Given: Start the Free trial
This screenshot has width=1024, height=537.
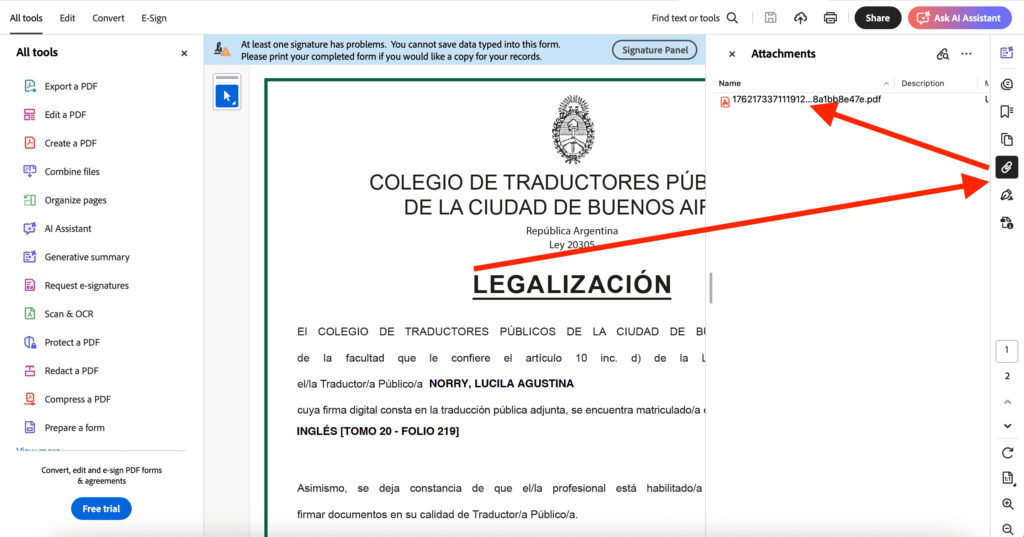Looking at the screenshot, I should tap(101, 508).
